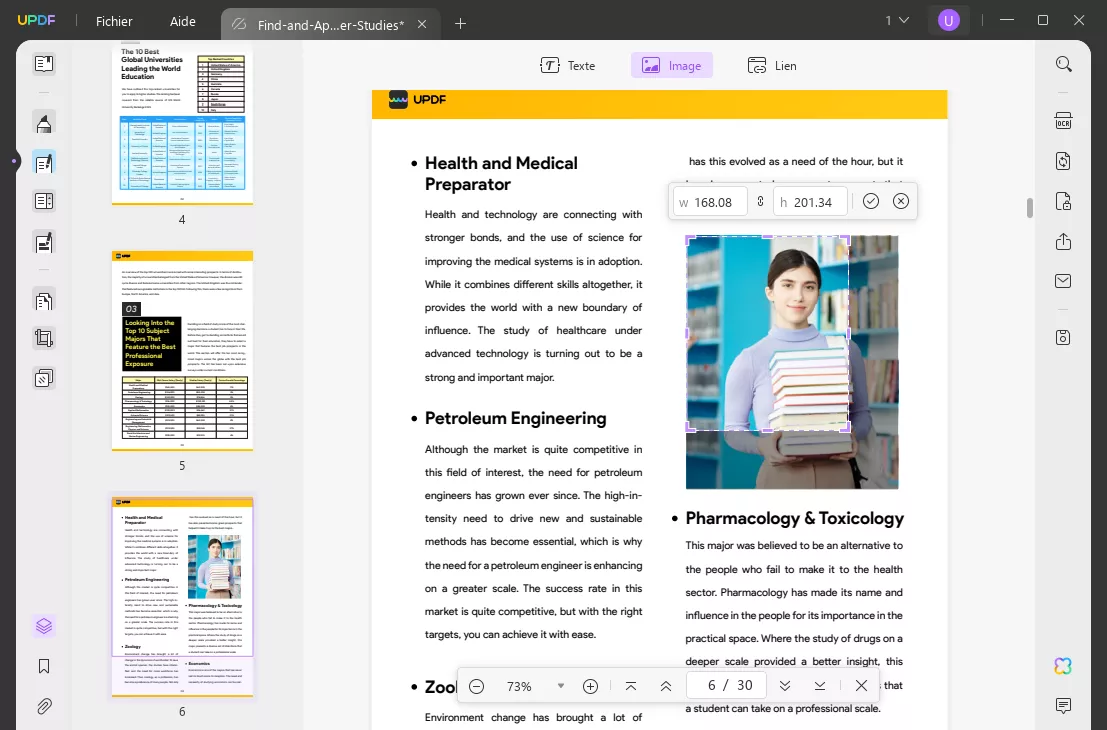
Task: Click the Pharmacology & Toxicology heading
Action: pos(794,518)
